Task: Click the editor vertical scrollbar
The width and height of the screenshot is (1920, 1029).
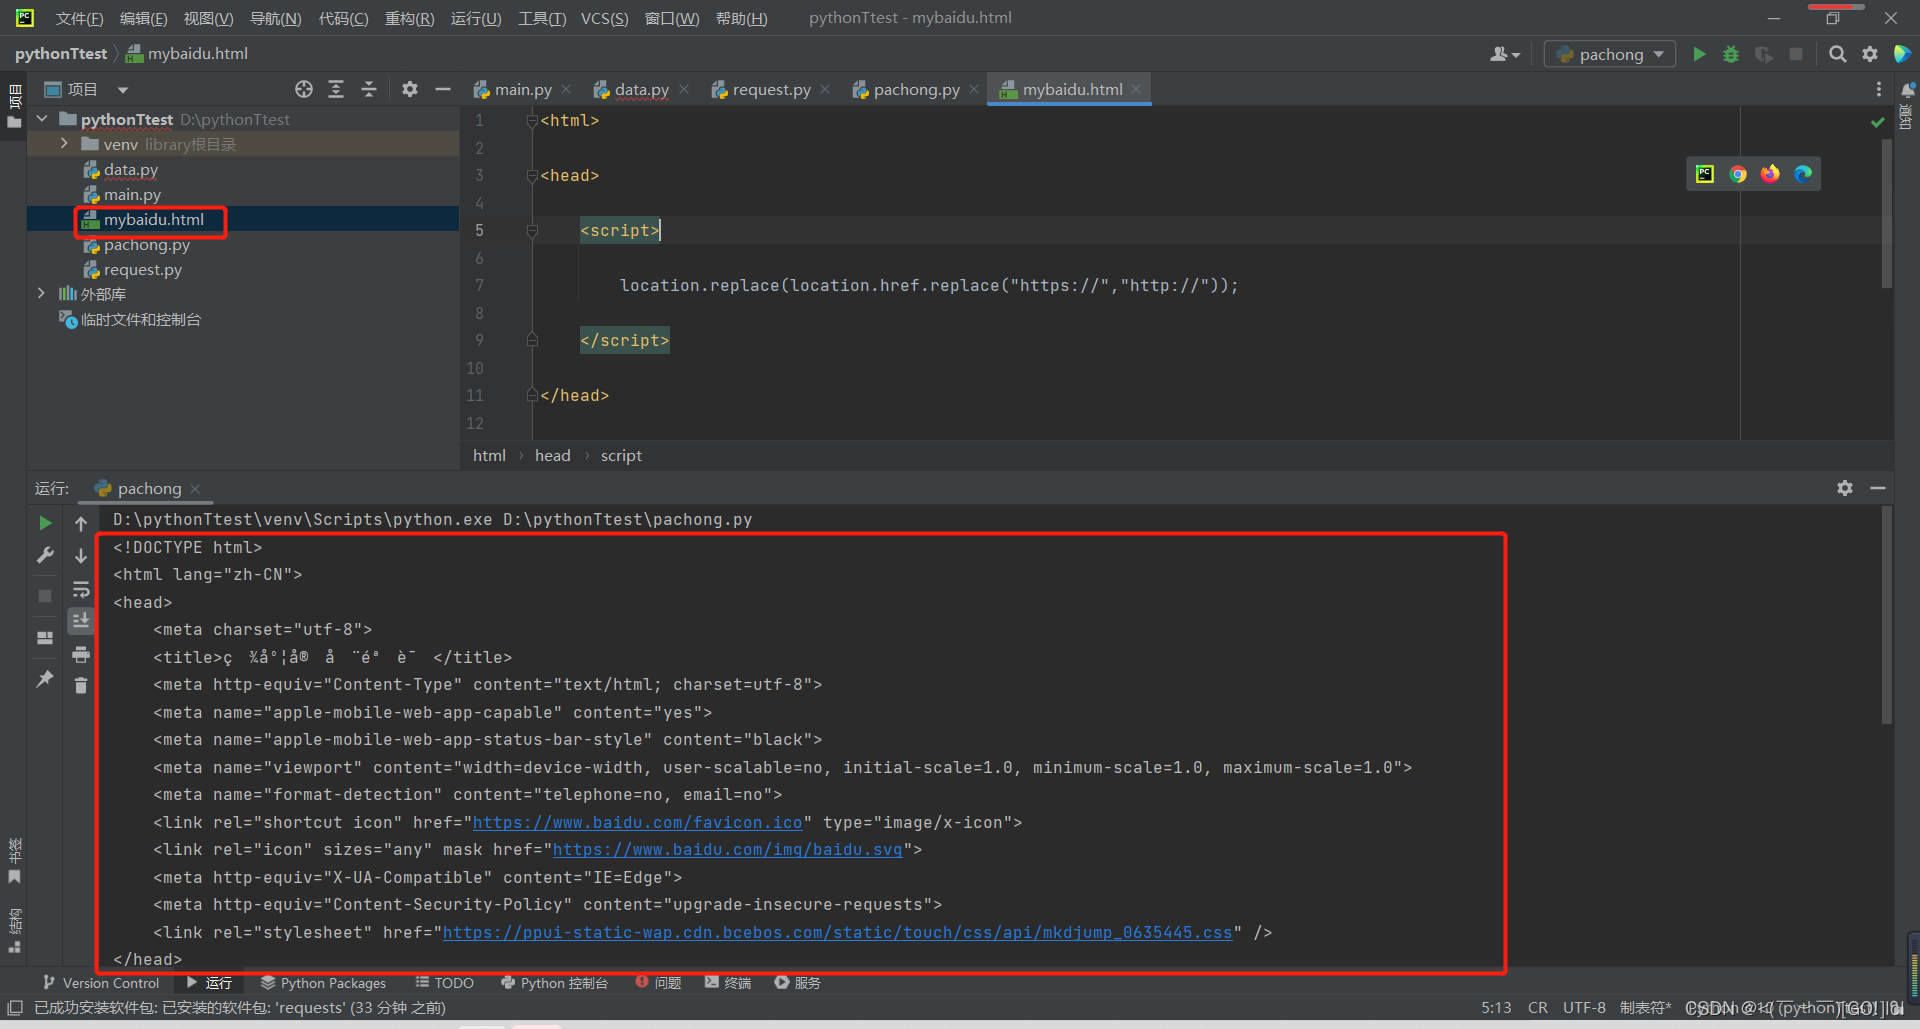Action: [1887, 214]
